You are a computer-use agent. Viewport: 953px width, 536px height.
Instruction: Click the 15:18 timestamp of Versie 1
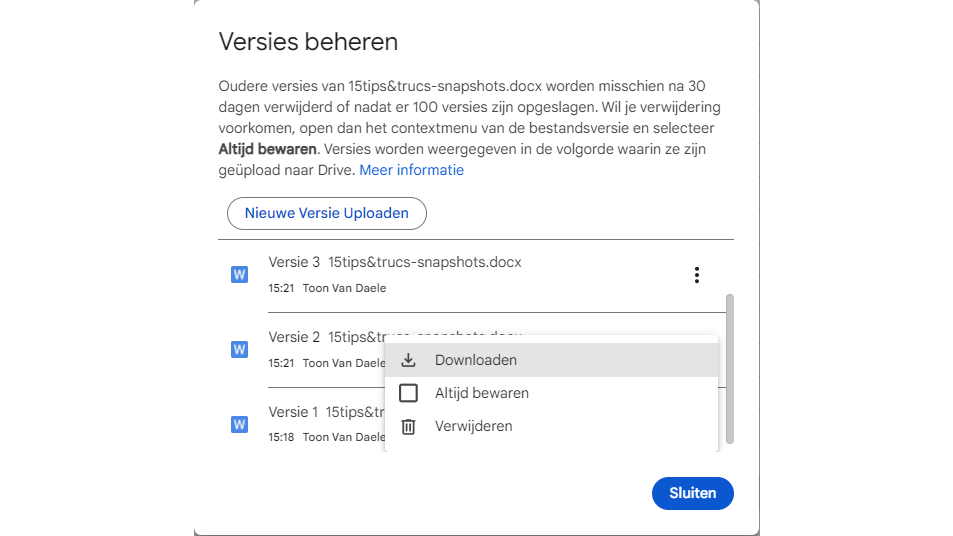pyautogui.click(x=281, y=437)
